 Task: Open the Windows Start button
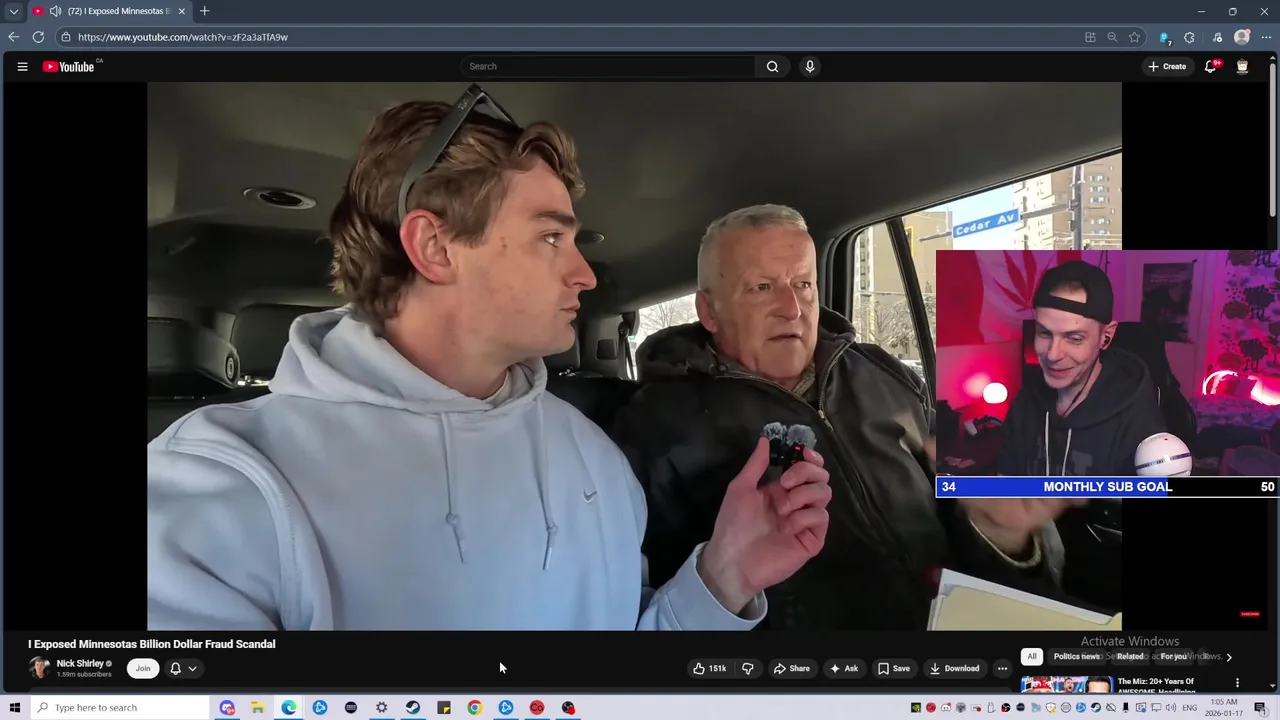(x=14, y=708)
